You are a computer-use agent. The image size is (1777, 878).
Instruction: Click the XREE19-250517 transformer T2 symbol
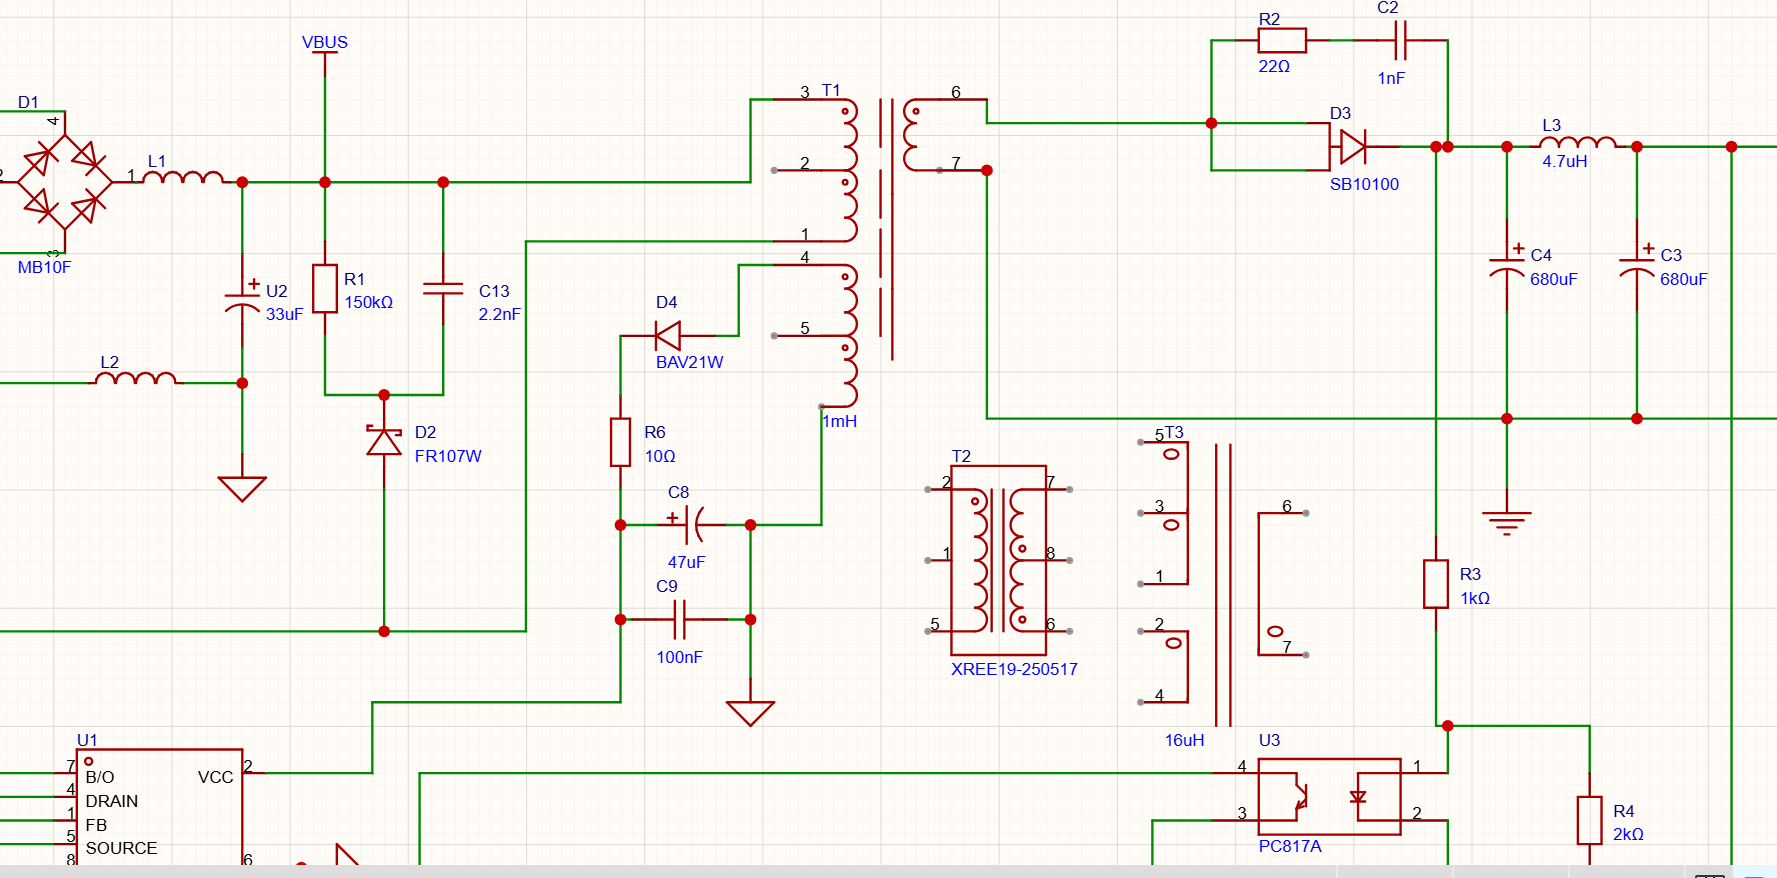click(x=998, y=560)
